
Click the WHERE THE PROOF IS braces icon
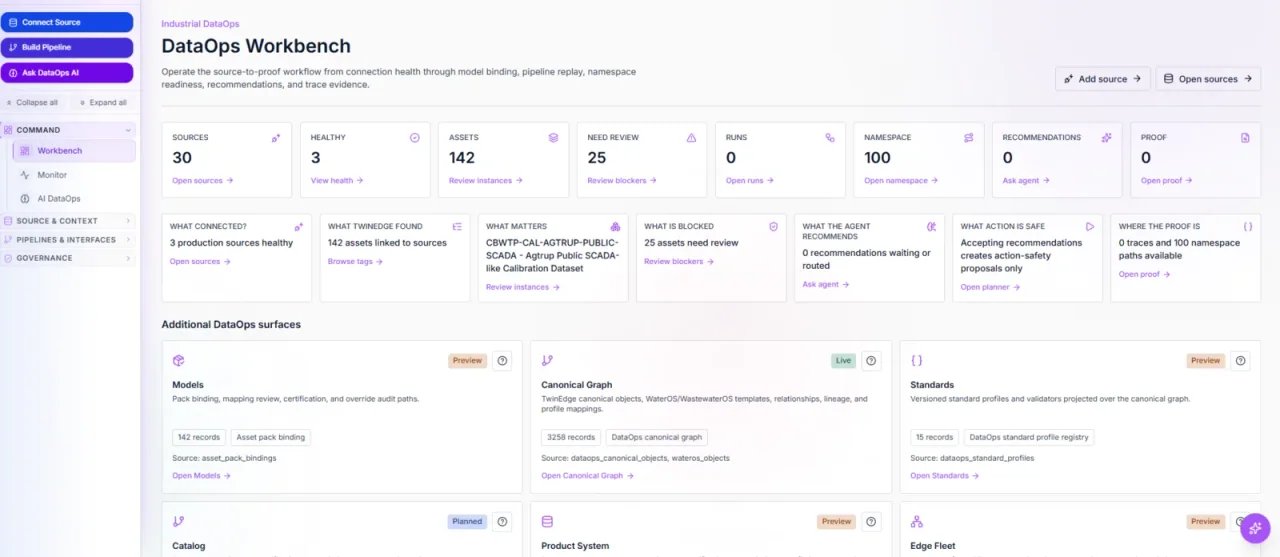pos(1247,227)
